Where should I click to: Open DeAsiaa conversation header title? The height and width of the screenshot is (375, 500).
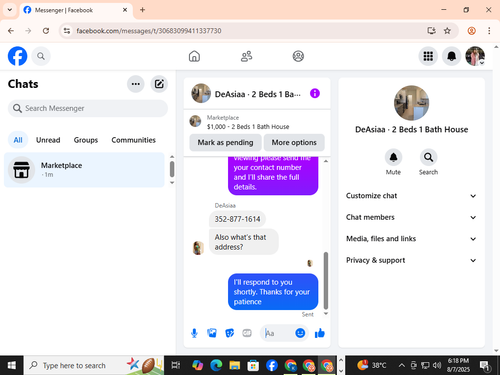(257, 94)
